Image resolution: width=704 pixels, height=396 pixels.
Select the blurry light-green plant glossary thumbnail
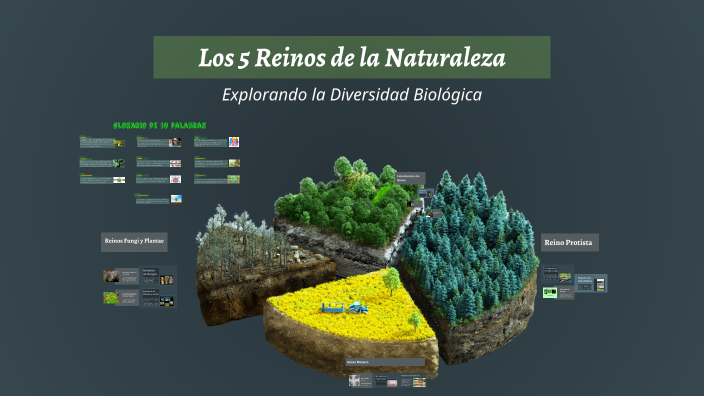coord(234,163)
